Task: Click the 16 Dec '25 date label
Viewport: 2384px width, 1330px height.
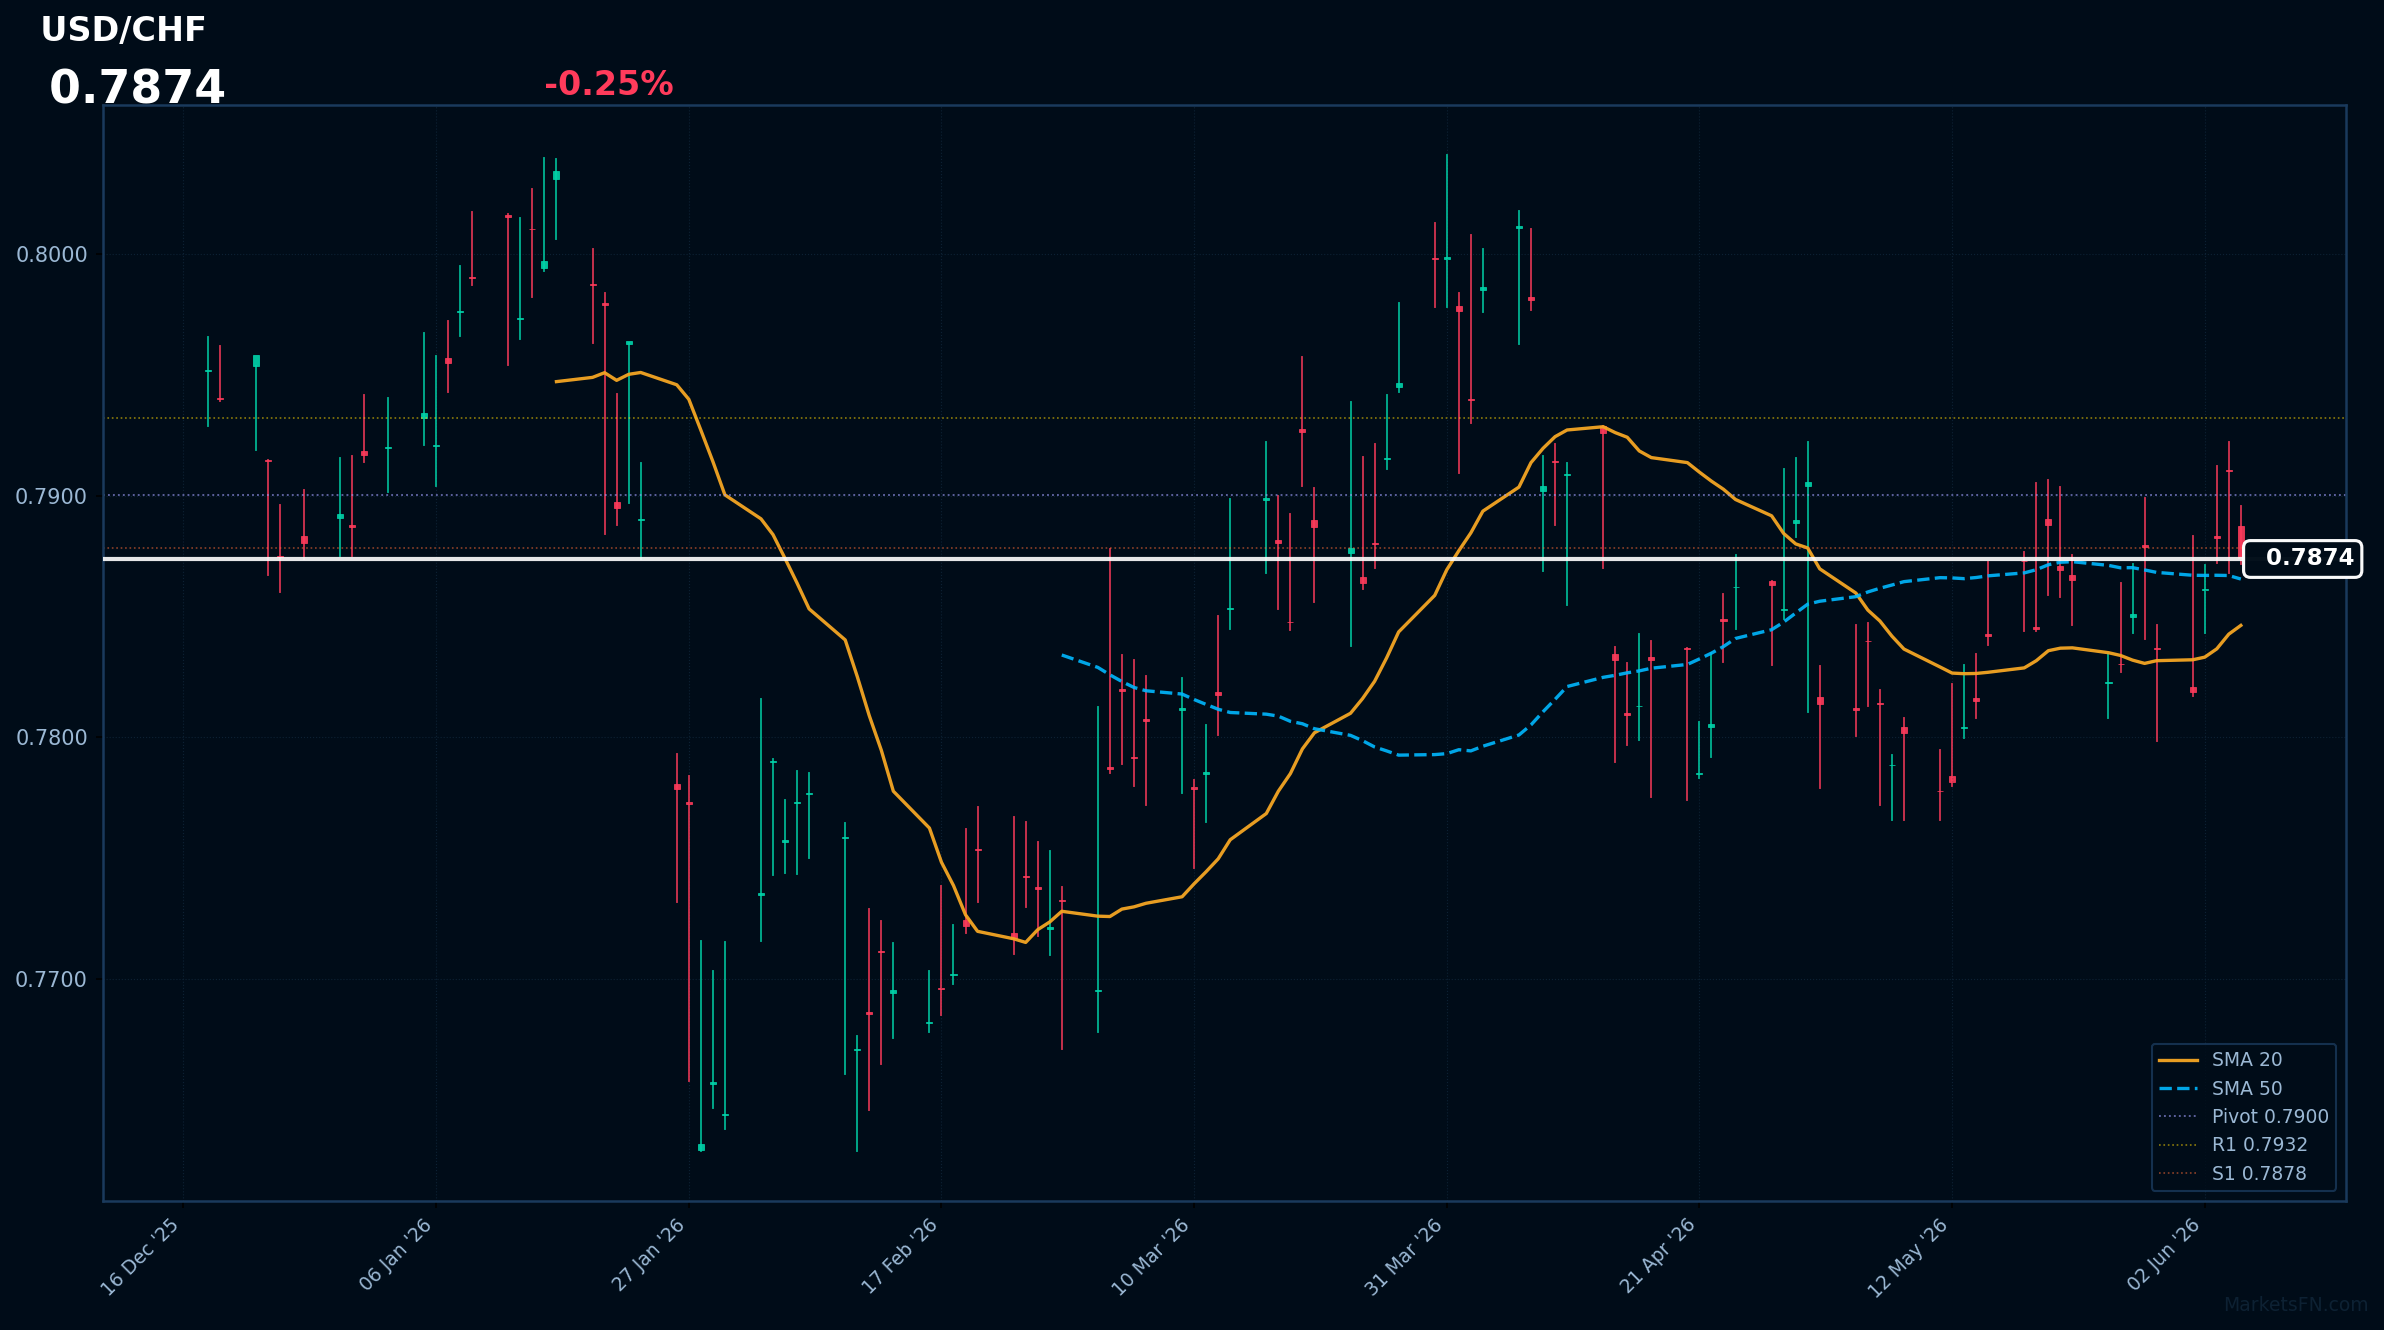Action: click(x=141, y=1257)
